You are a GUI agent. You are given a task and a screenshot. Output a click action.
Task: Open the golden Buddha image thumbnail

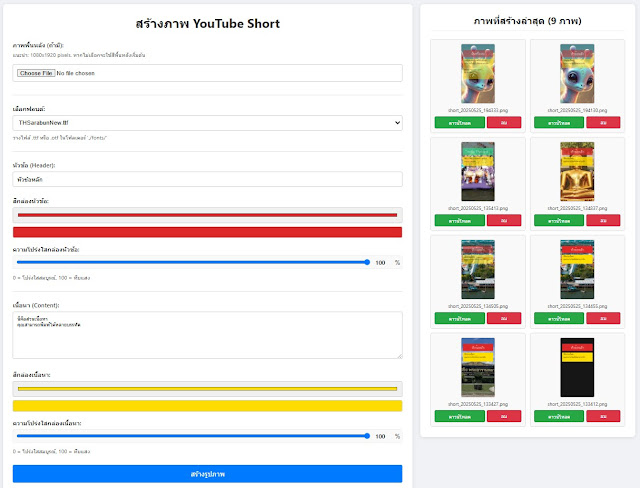click(577, 171)
